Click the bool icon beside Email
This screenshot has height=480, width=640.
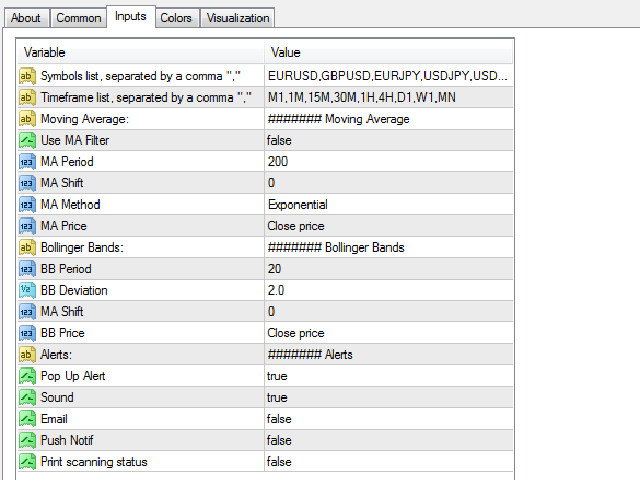click(x=27, y=419)
